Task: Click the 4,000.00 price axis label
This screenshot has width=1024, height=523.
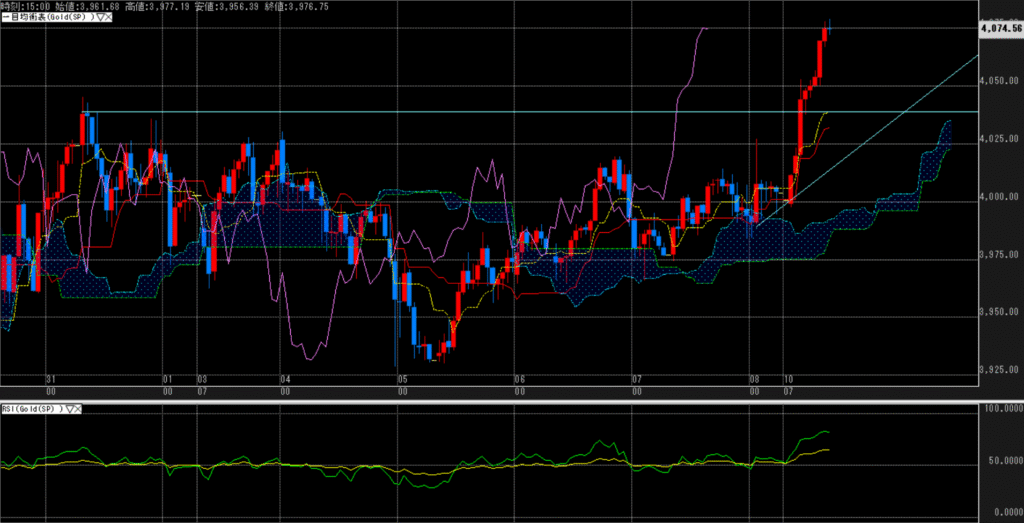Action: (1000, 197)
